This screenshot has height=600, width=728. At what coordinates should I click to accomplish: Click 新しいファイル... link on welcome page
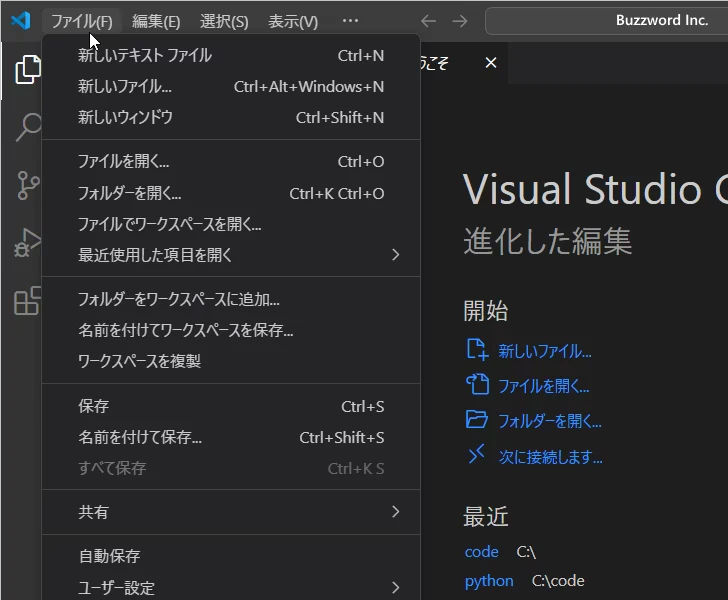[x=545, y=351]
